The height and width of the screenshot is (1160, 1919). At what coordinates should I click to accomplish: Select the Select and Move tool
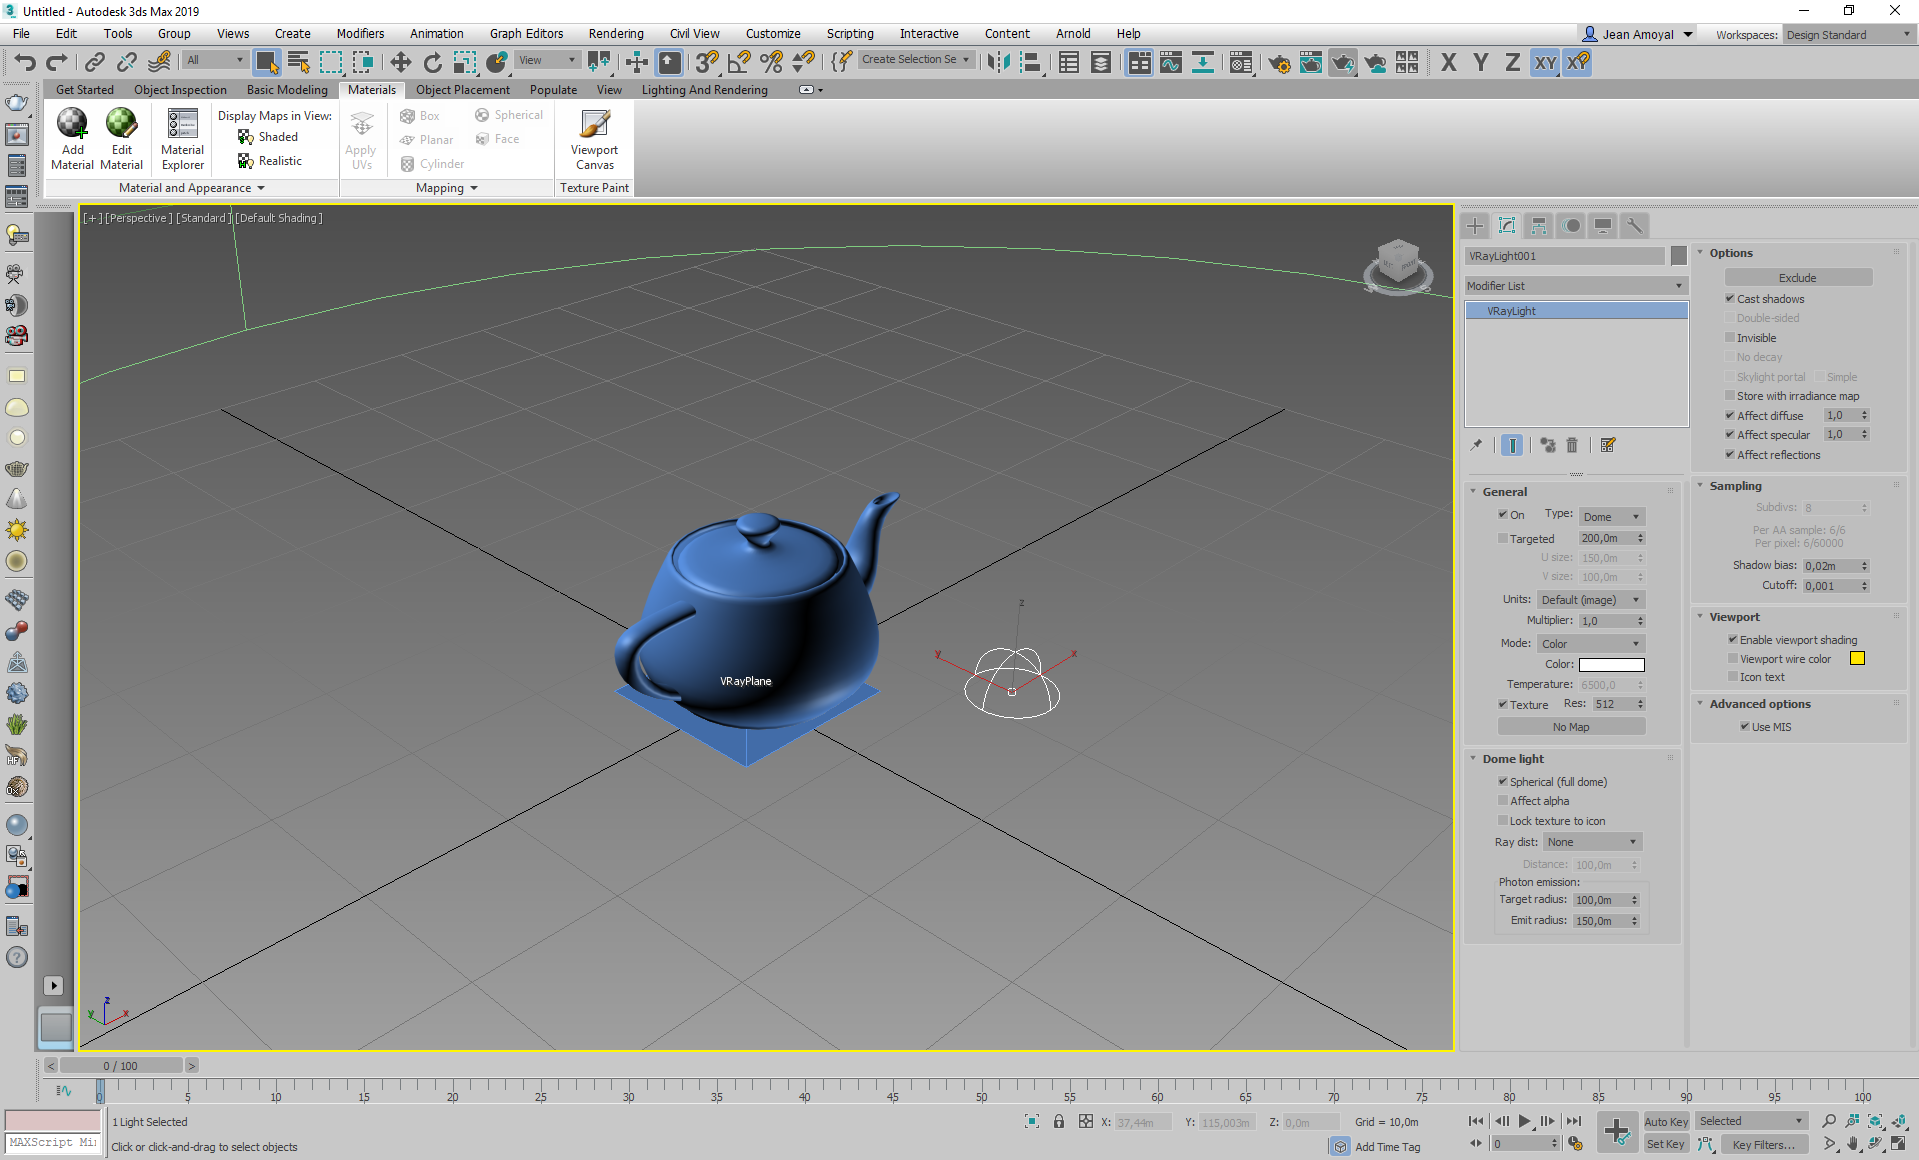[400, 62]
